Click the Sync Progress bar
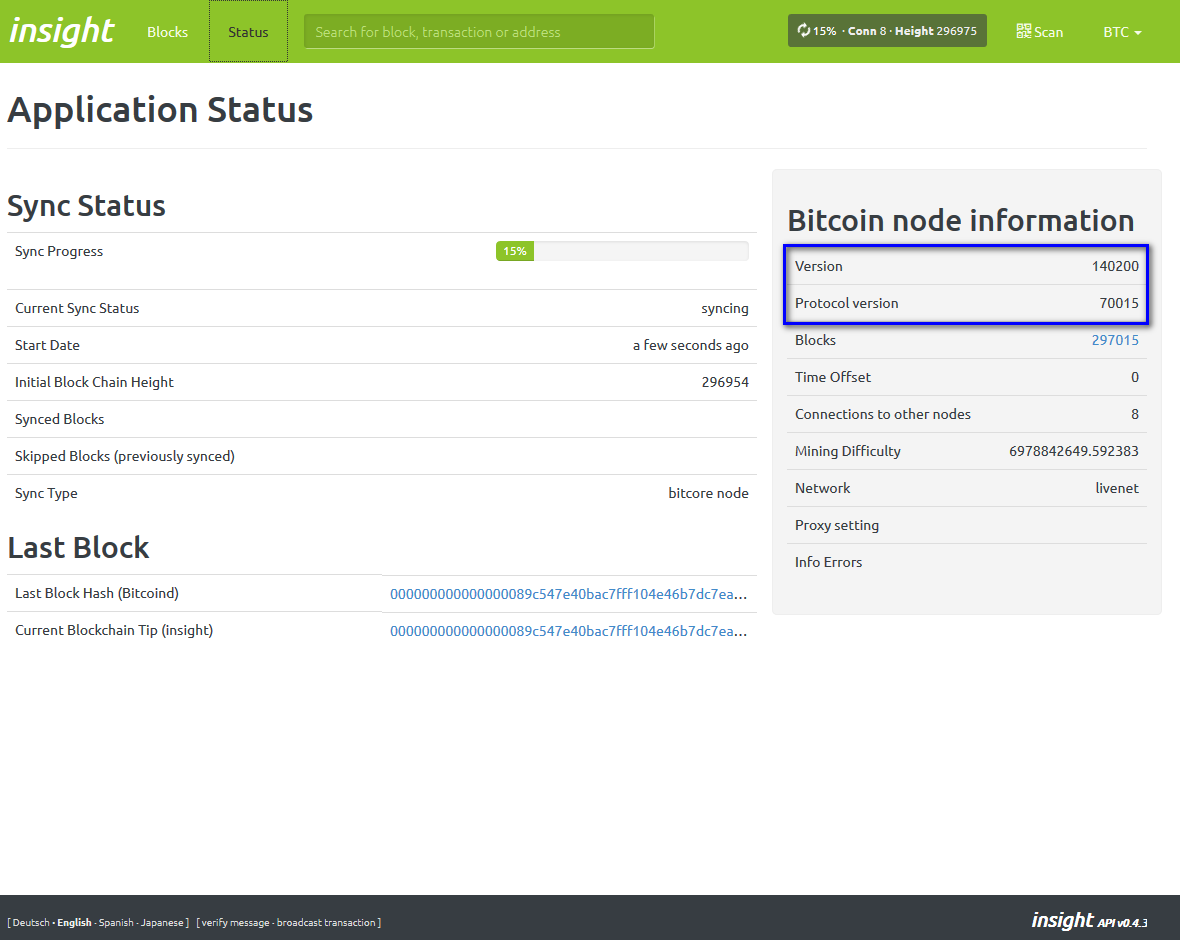1180x940 pixels. tap(620, 251)
